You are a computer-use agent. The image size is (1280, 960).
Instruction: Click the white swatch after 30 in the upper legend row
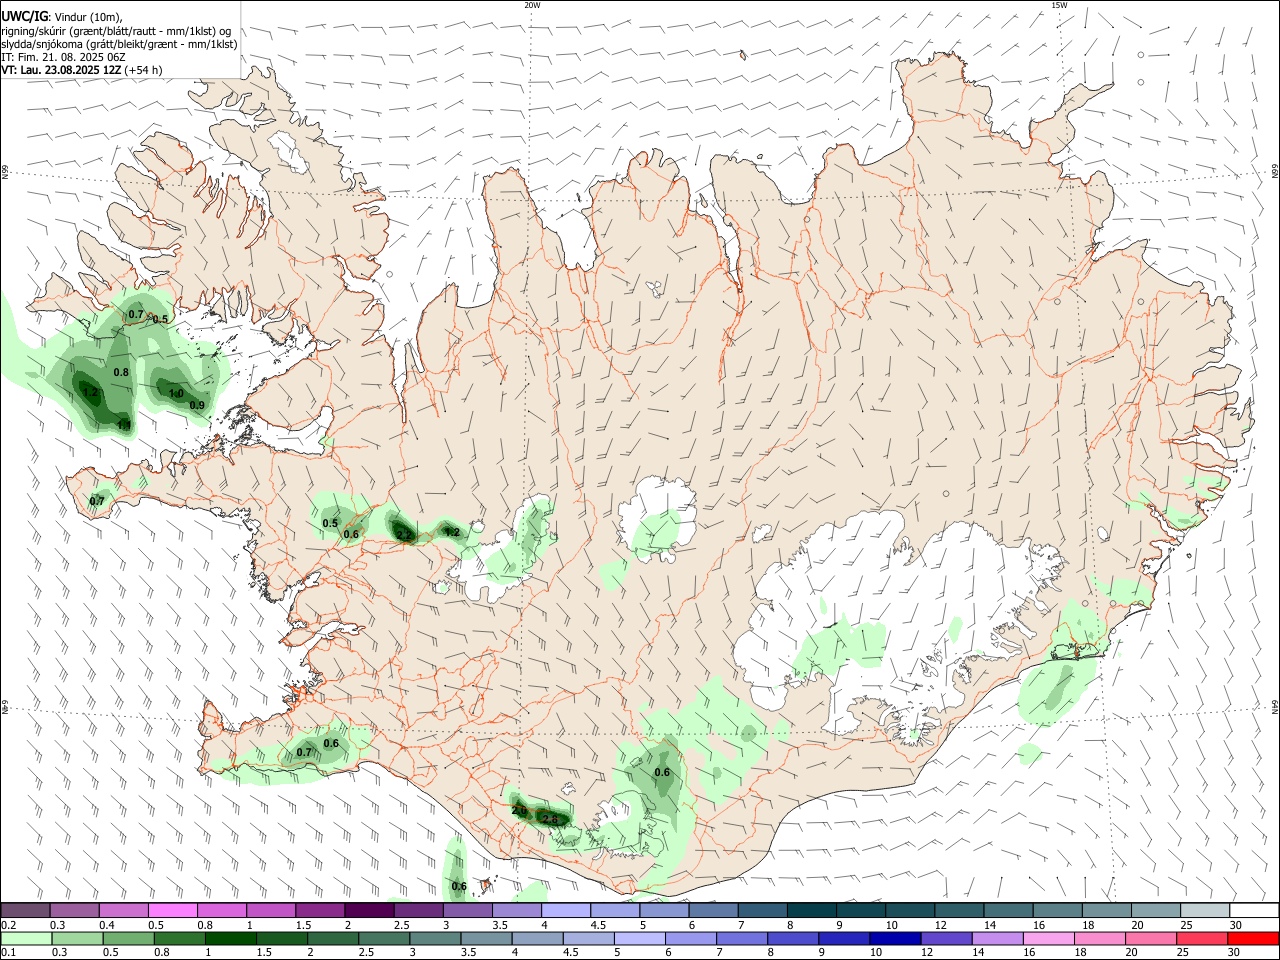(x=1254, y=910)
